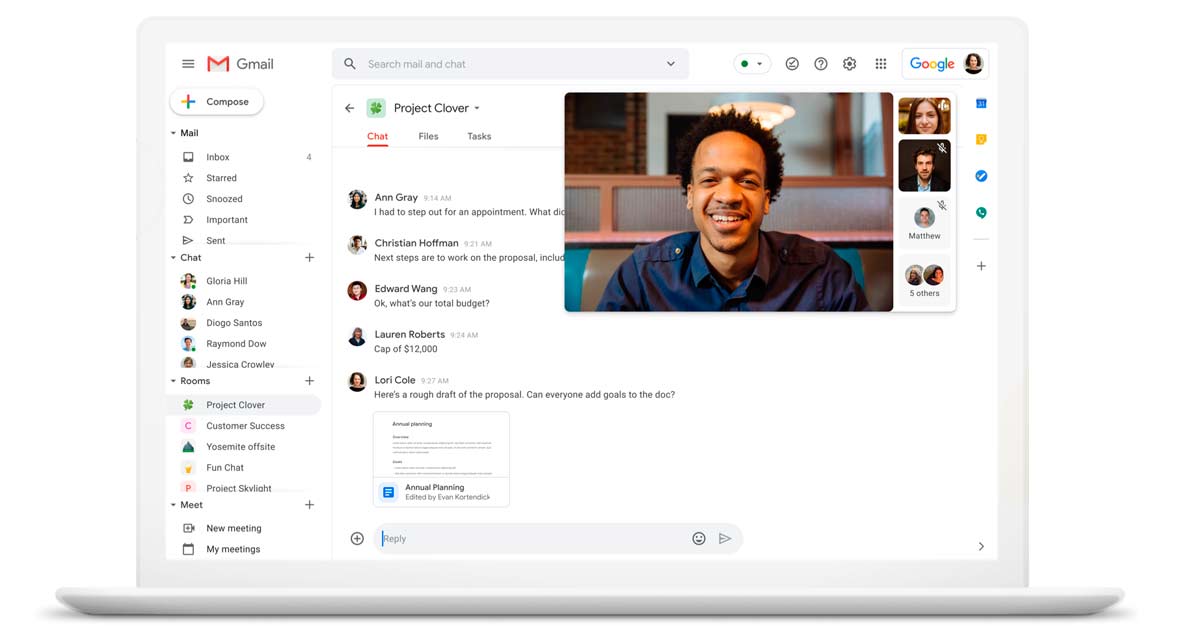
Task: Click Edward Wang's avatar
Action: tap(357, 291)
